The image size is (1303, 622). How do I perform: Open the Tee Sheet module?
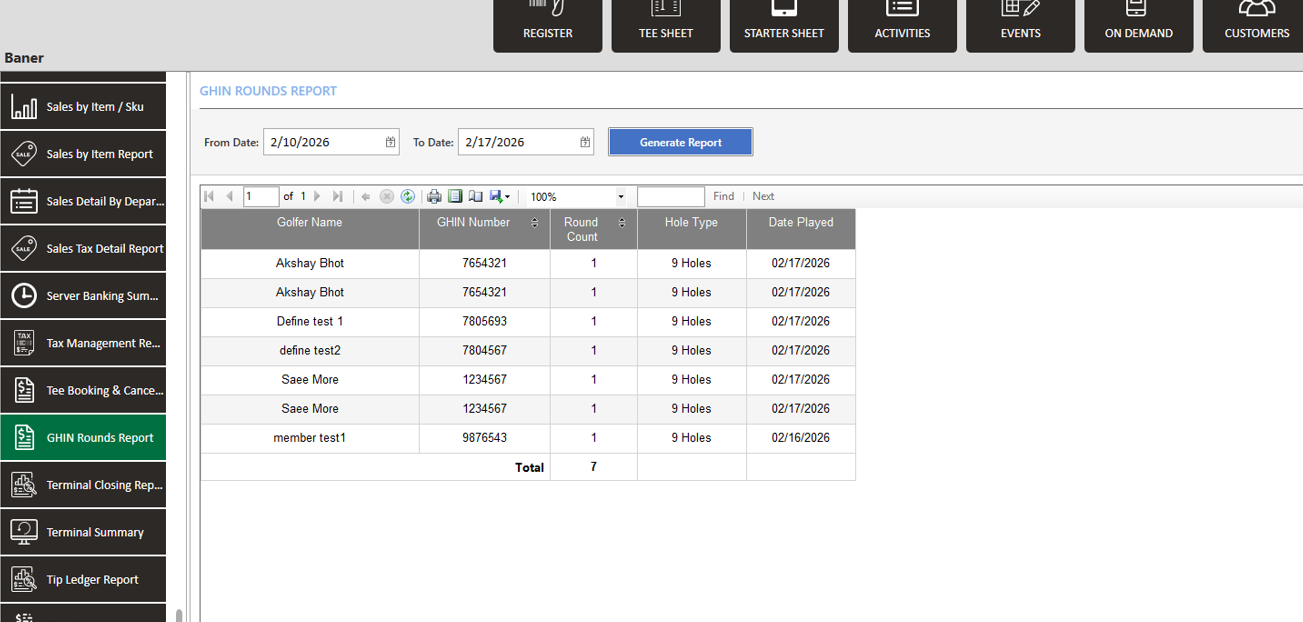click(666, 25)
